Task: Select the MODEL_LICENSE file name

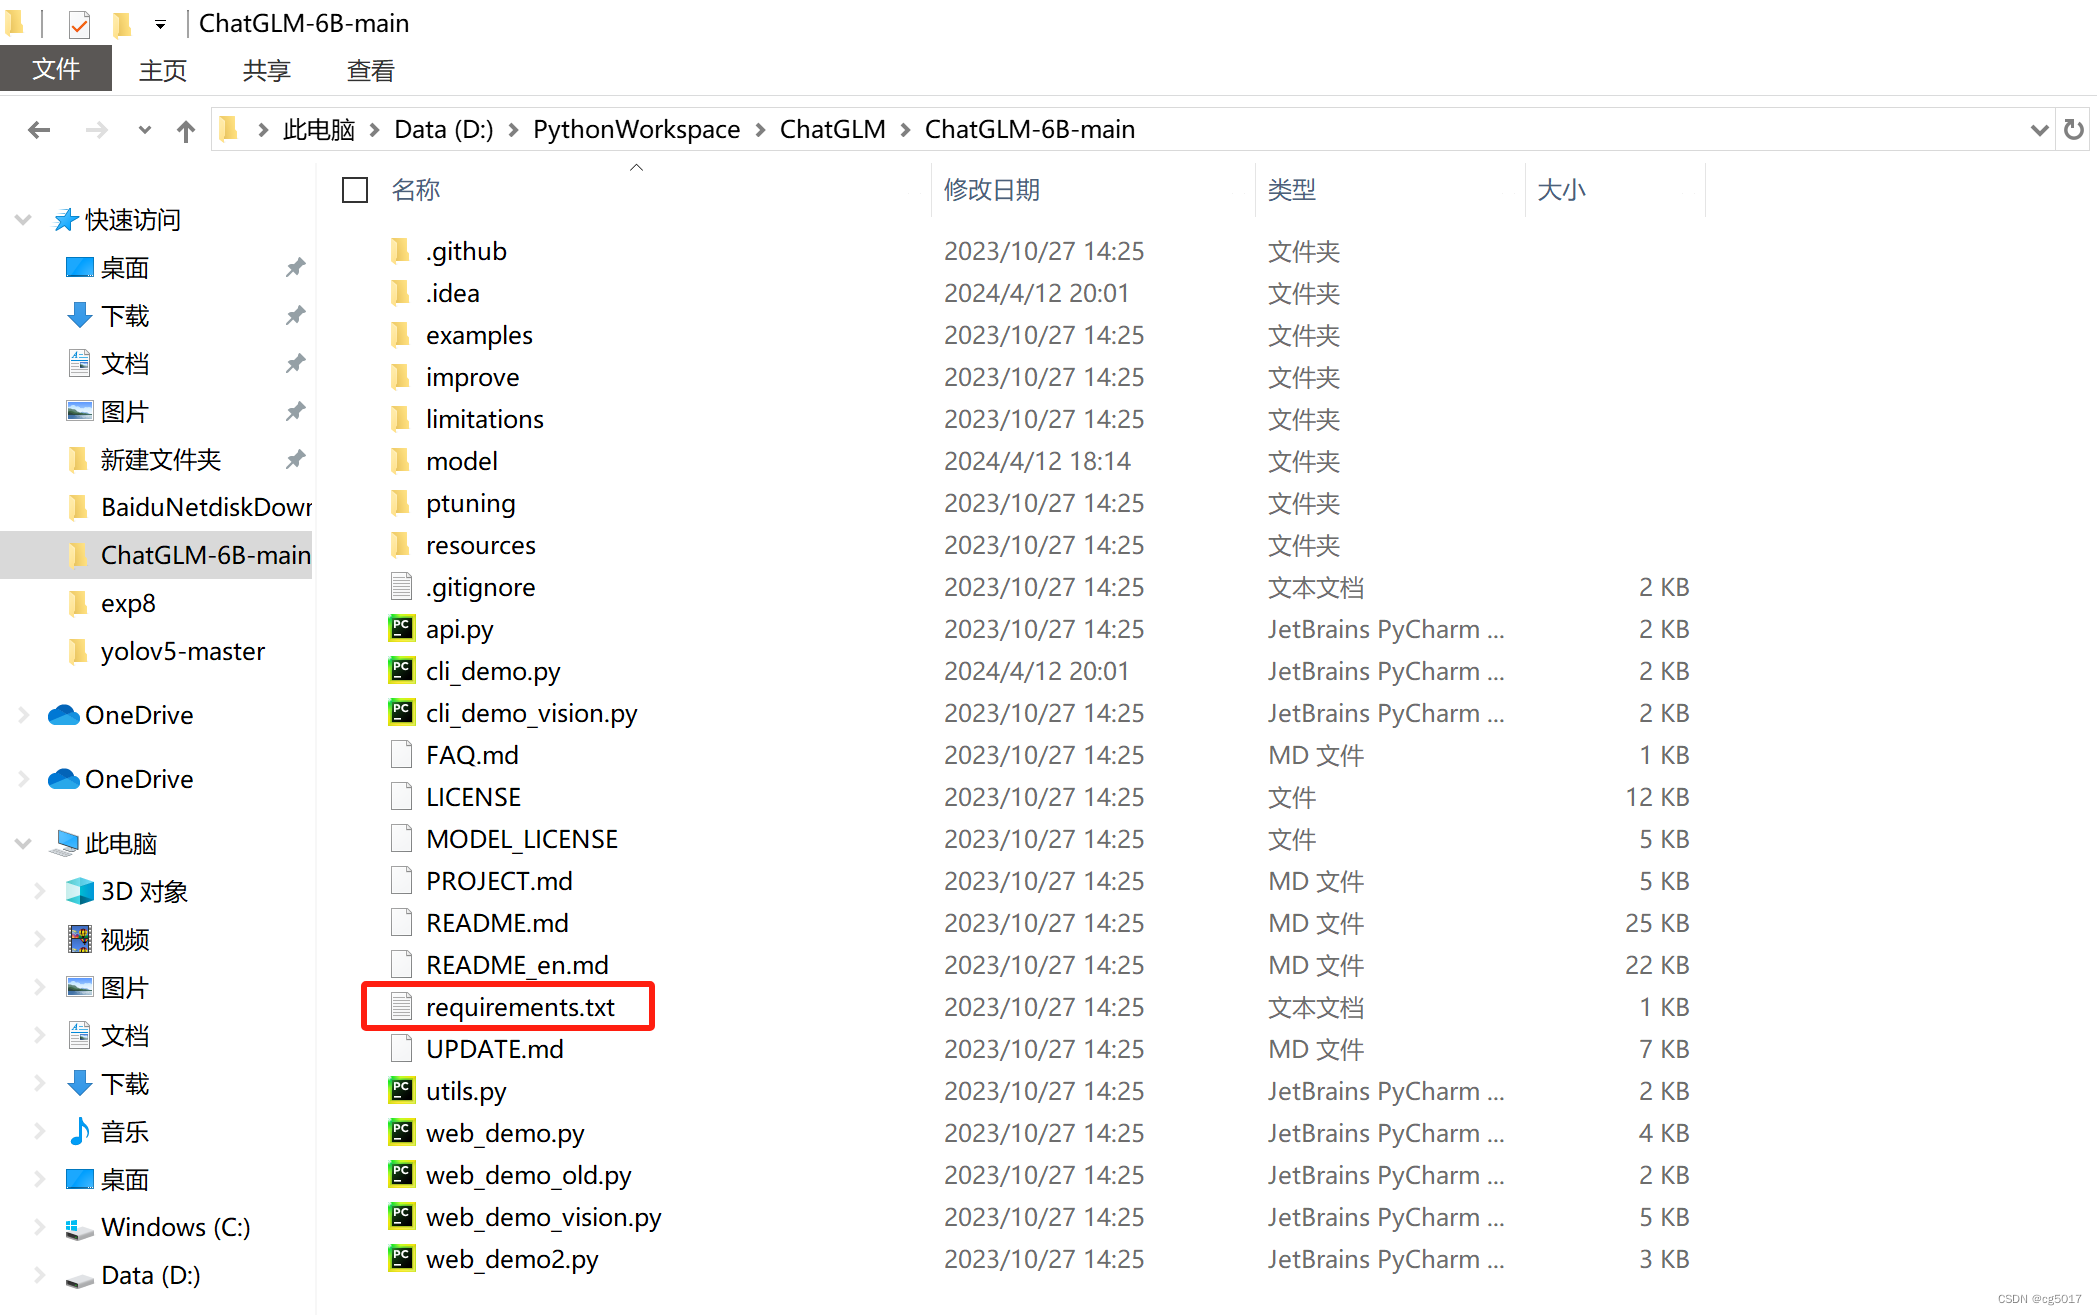Action: pos(522,839)
